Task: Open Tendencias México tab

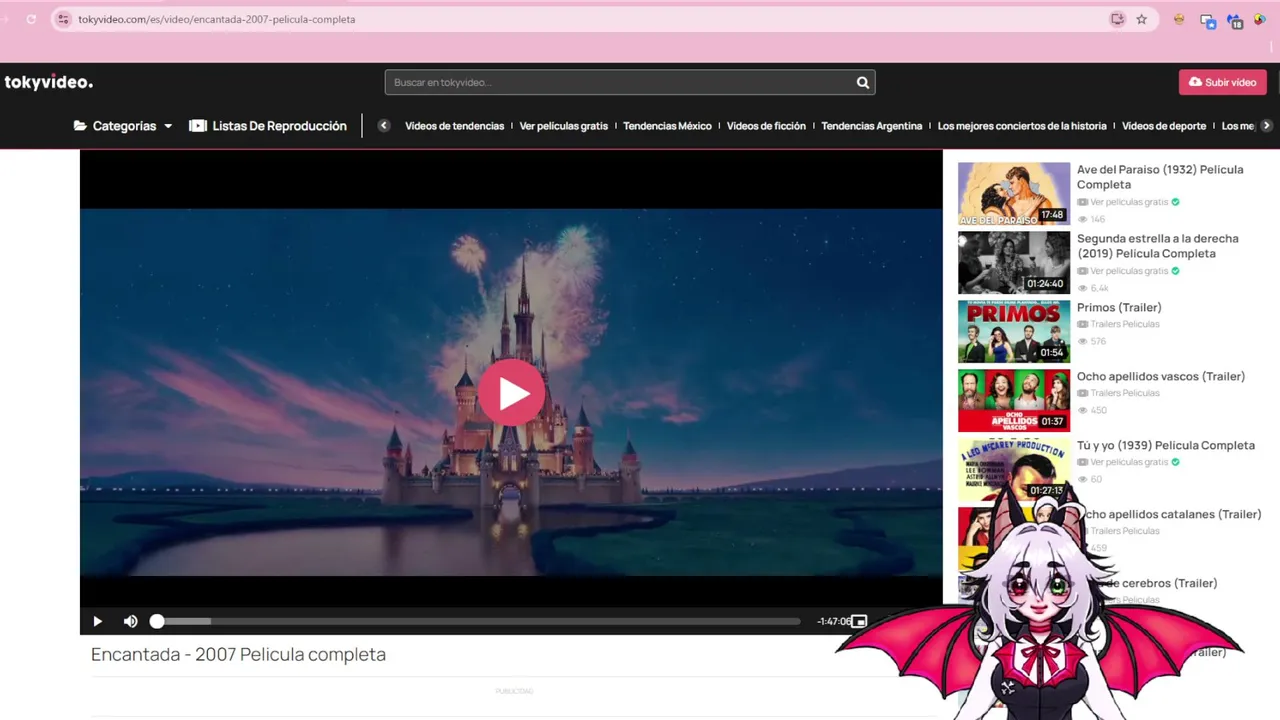Action: (667, 126)
